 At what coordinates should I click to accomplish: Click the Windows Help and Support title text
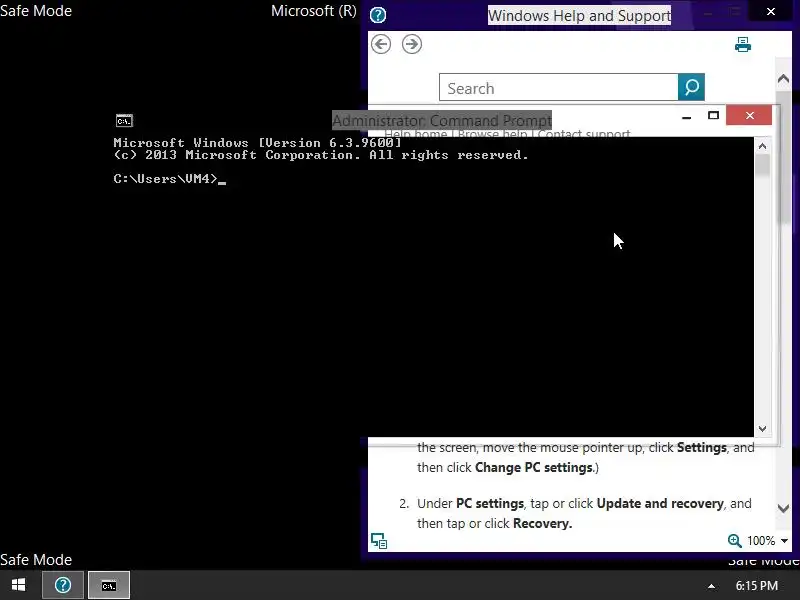pyautogui.click(x=579, y=15)
